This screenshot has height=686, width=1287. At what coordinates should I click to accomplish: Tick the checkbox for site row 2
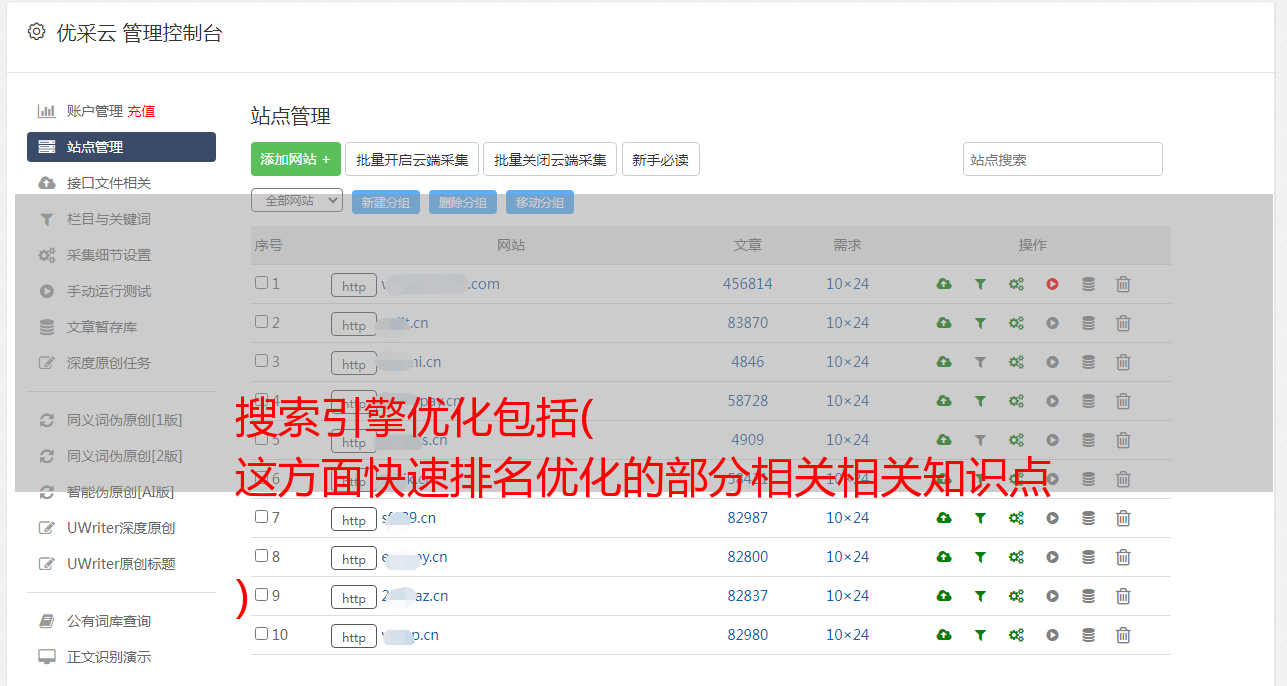click(x=261, y=322)
